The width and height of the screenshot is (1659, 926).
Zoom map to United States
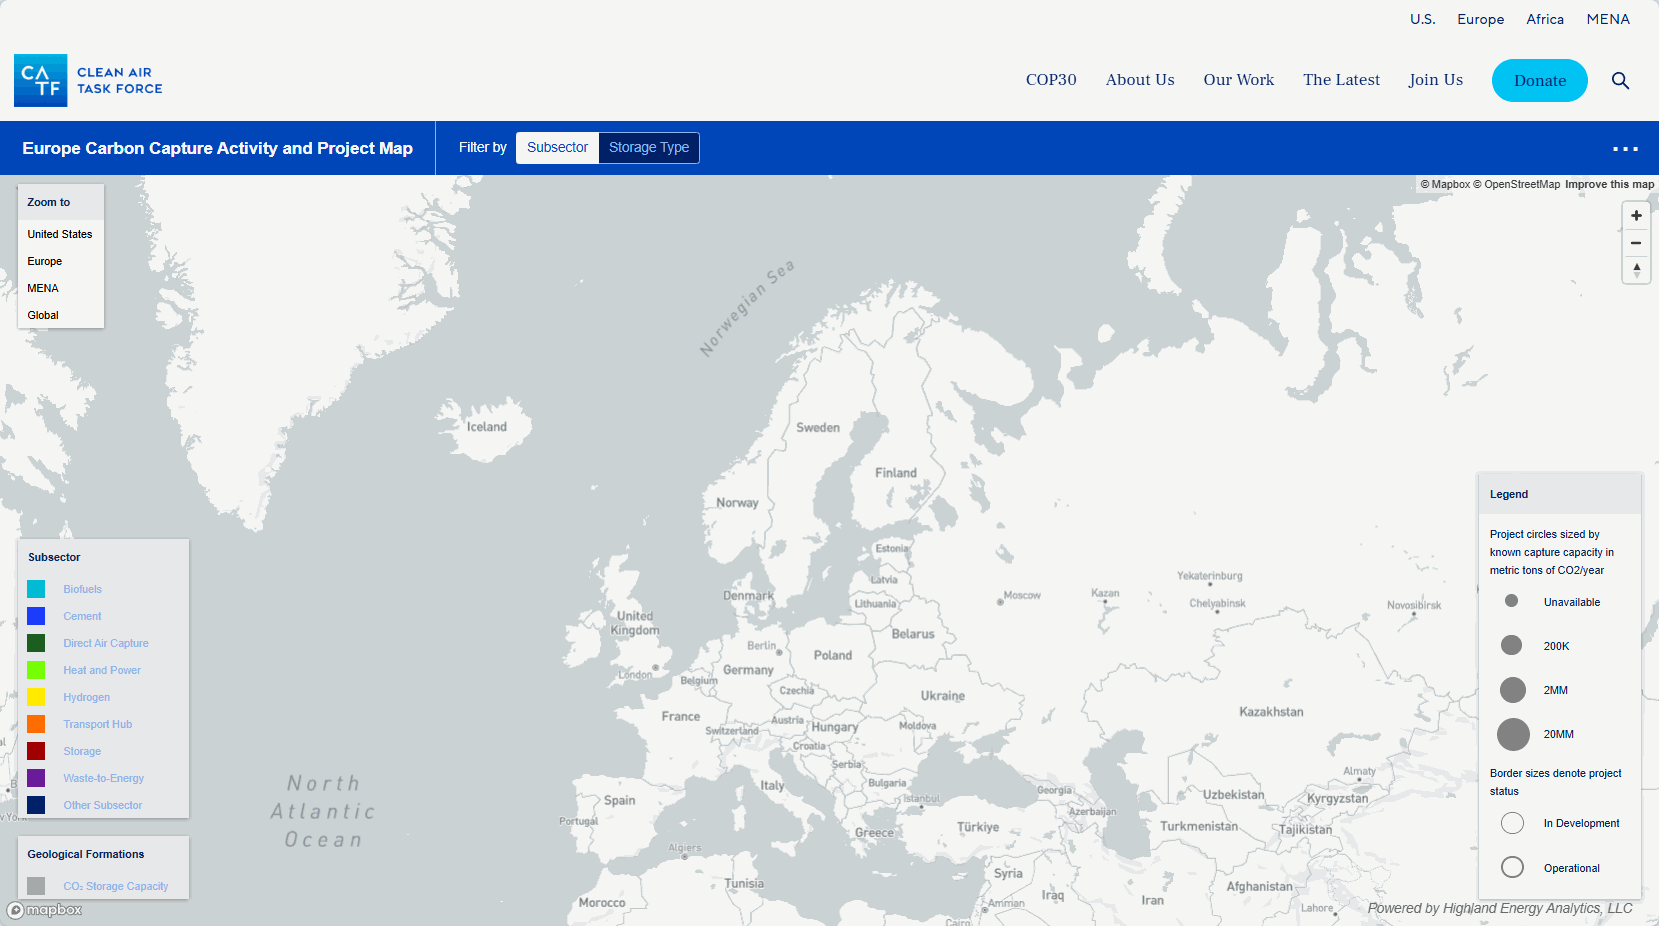point(60,234)
